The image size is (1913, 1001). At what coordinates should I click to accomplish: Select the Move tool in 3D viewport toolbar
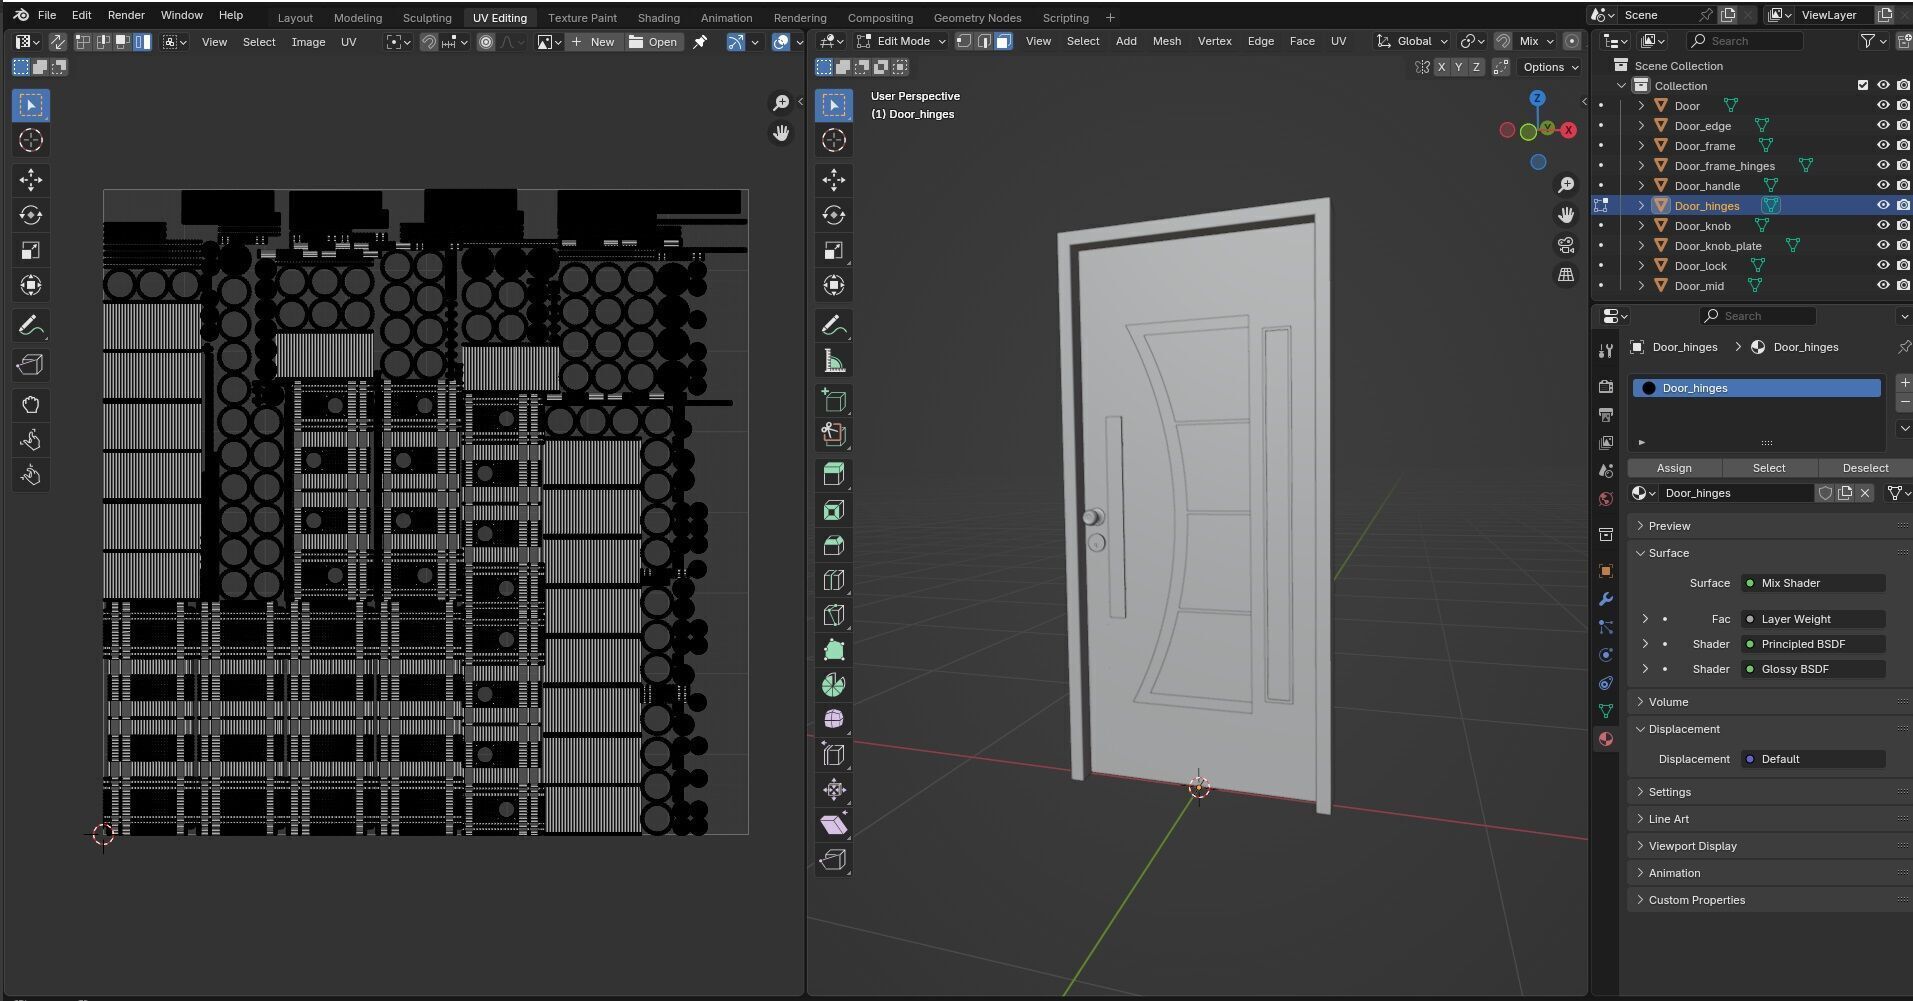(834, 180)
